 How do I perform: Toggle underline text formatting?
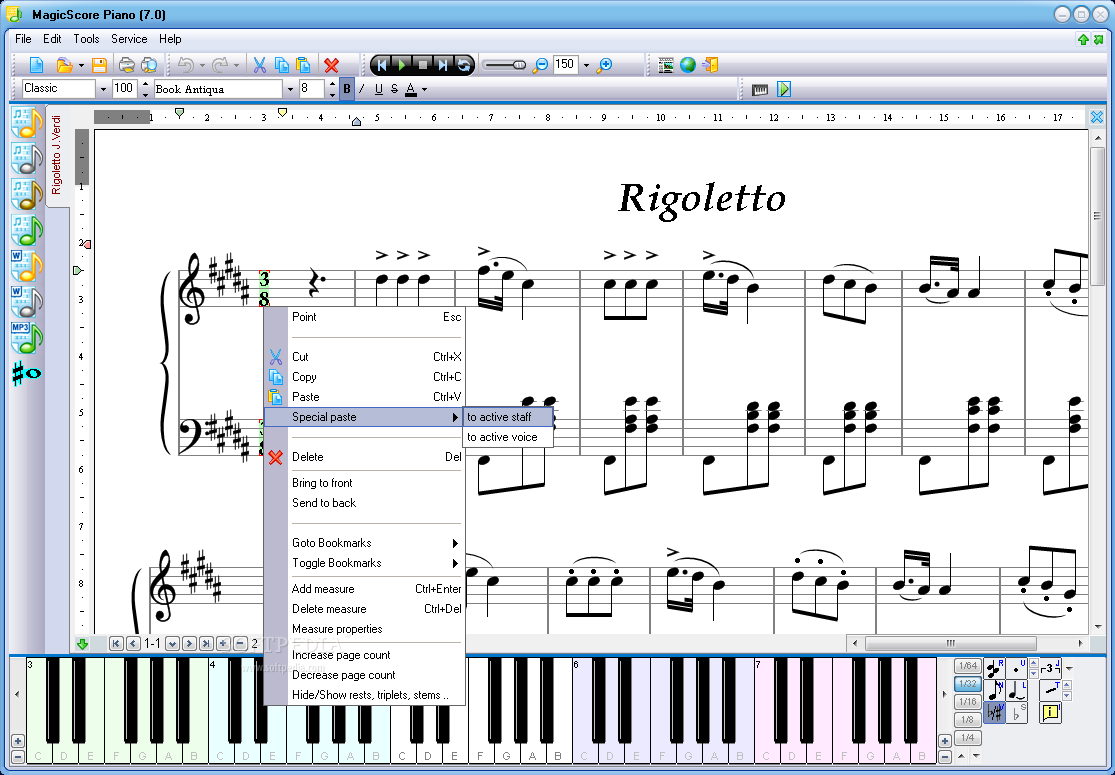[378, 89]
